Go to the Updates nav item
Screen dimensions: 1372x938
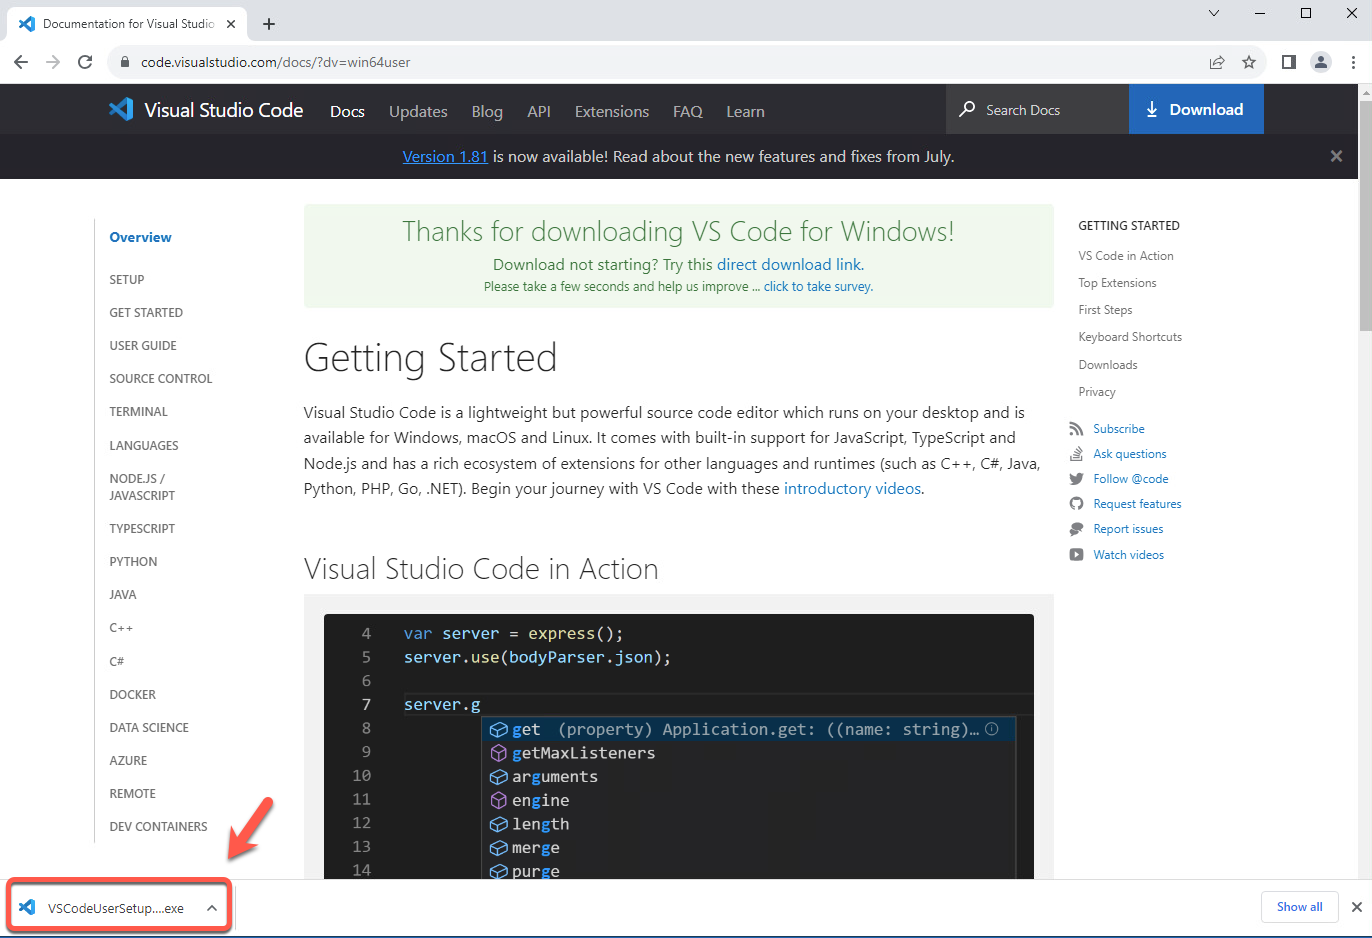[418, 112]
